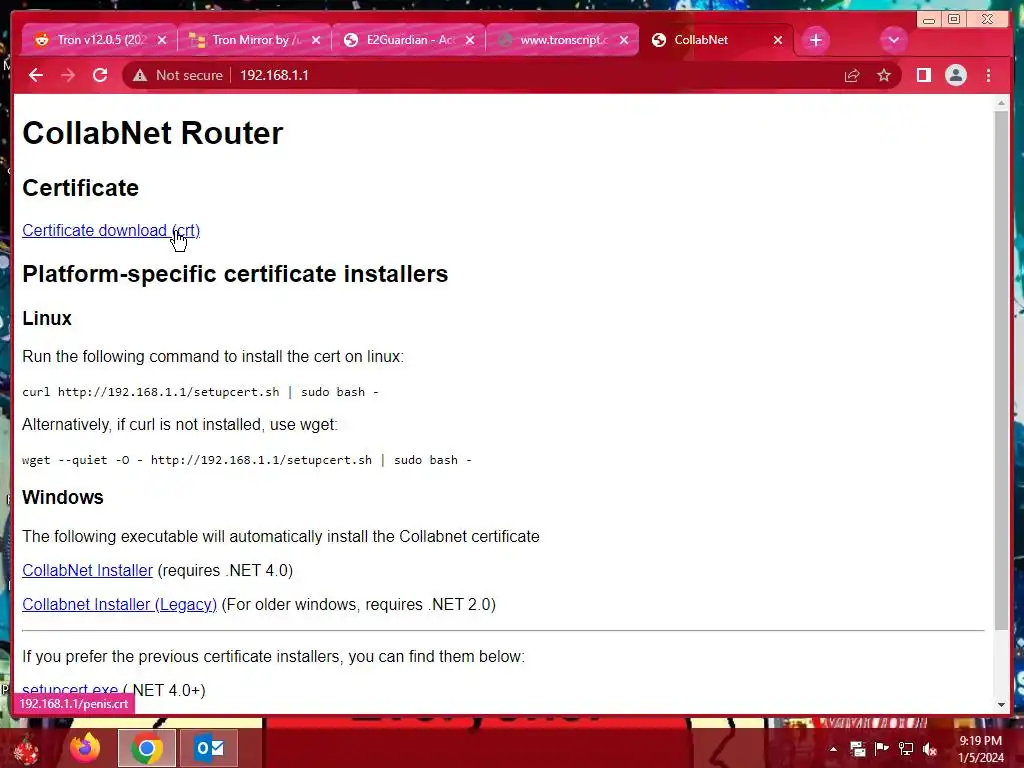Go back with the browser back arrow

click(x=36, y=75)
